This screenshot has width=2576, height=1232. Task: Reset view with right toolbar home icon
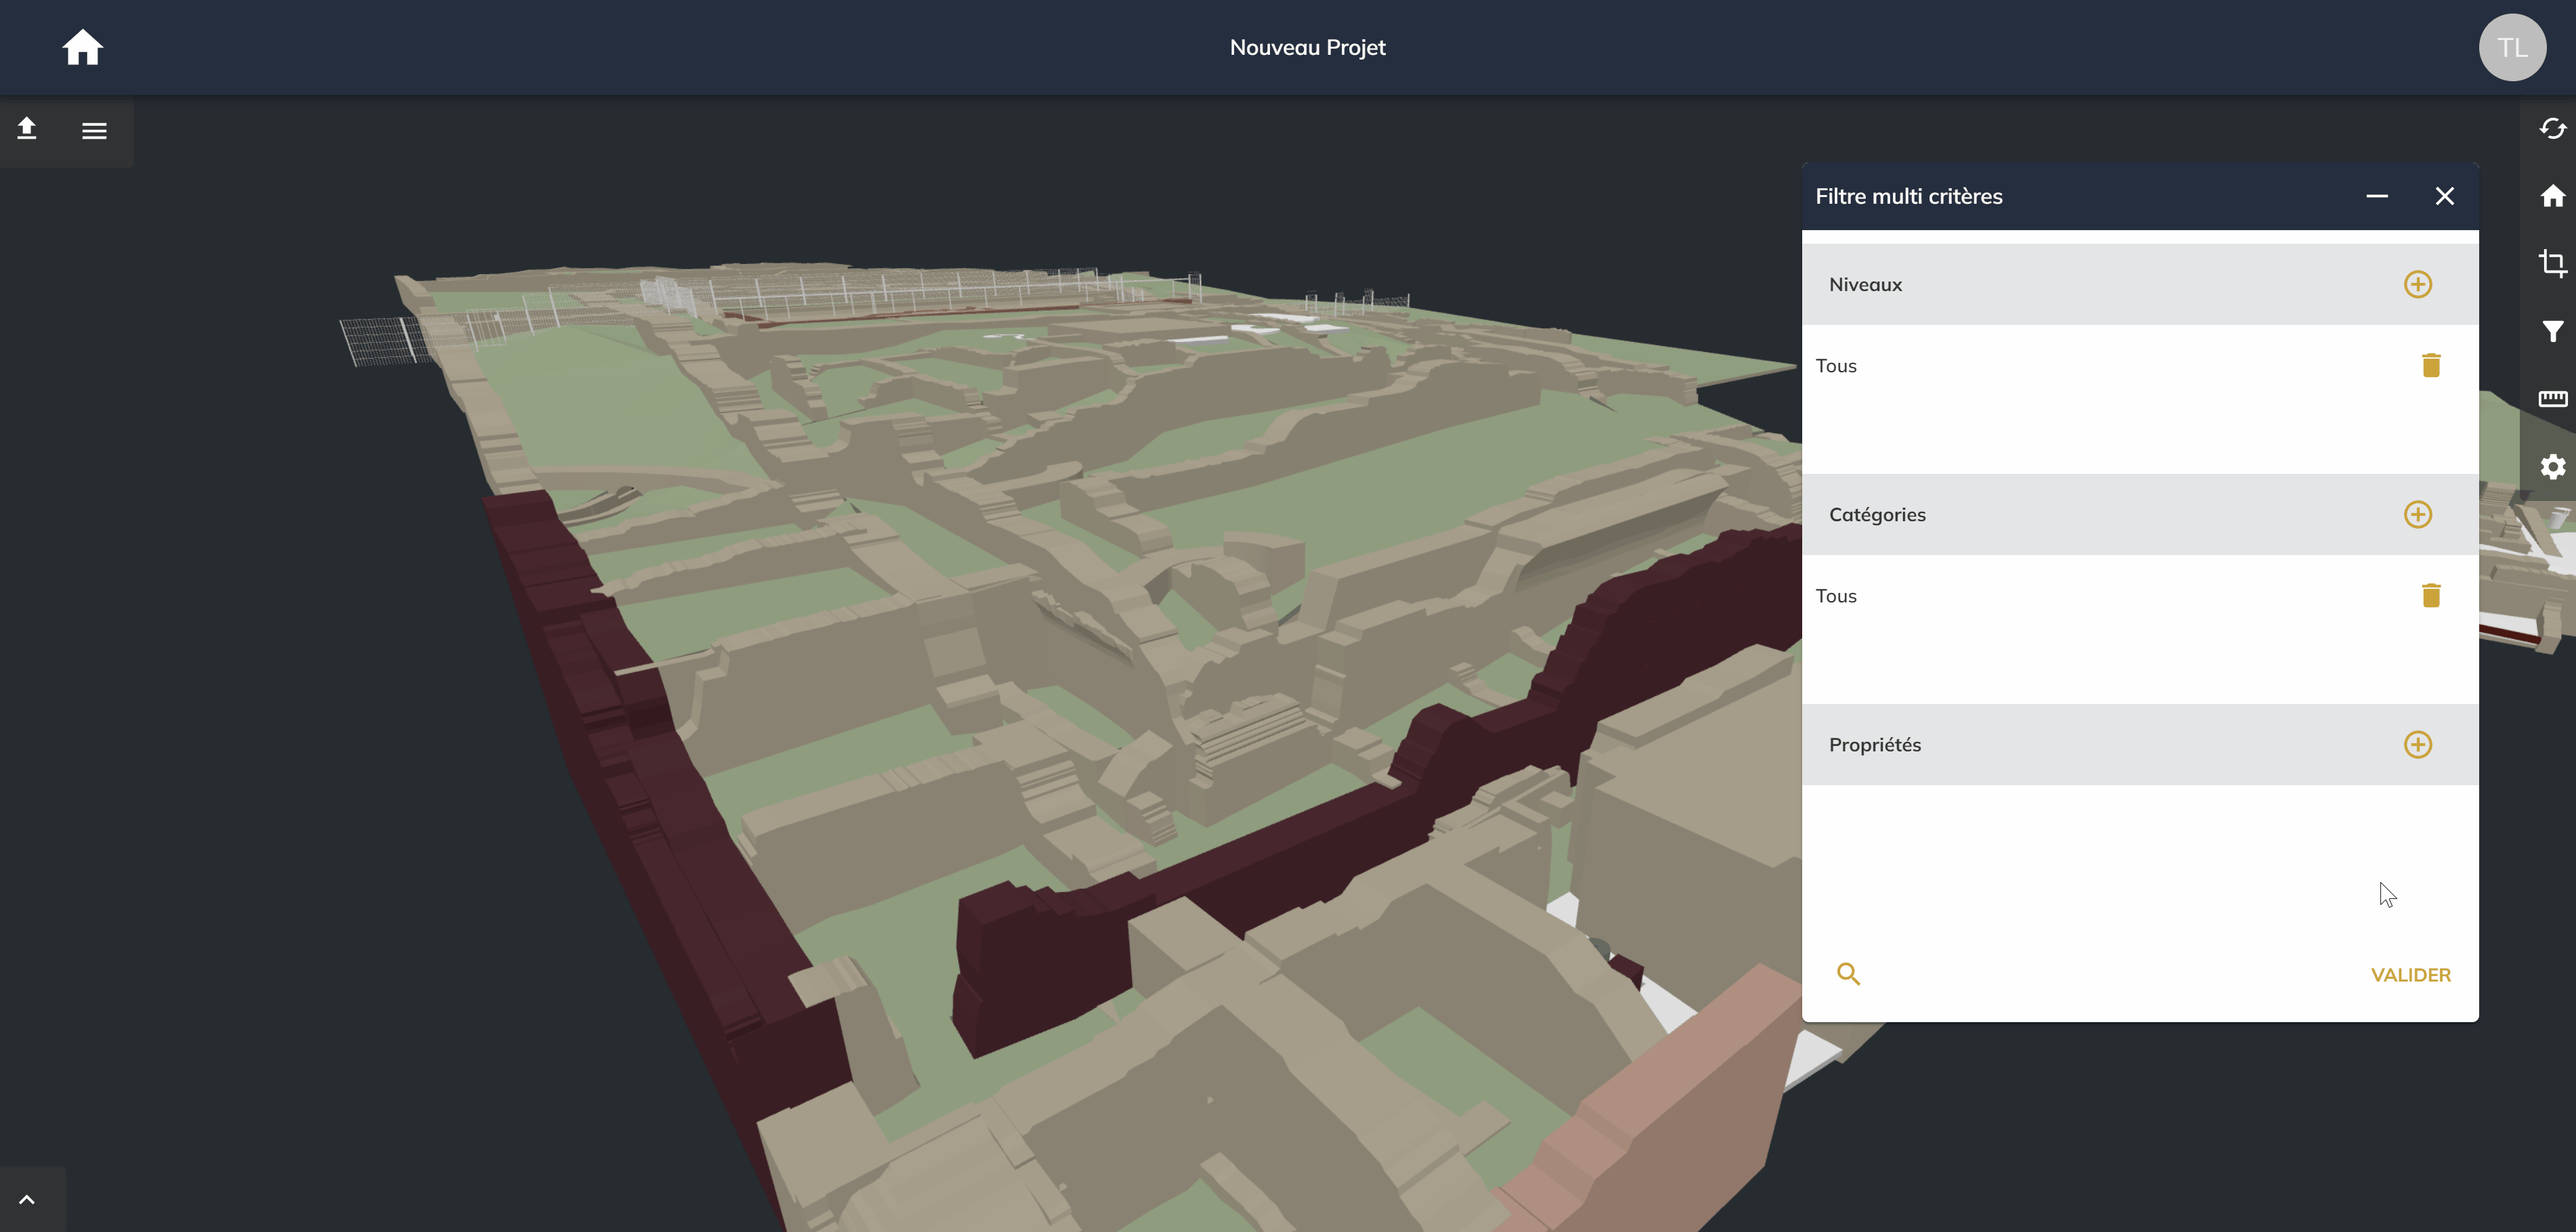(x=2552, y=196)
